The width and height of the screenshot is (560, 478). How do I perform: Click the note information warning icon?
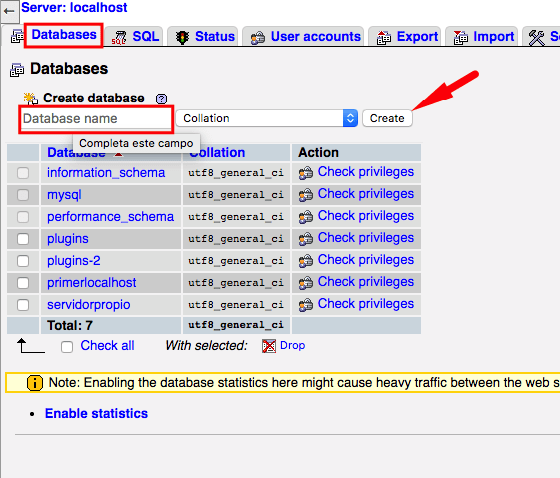pos(35,383)
